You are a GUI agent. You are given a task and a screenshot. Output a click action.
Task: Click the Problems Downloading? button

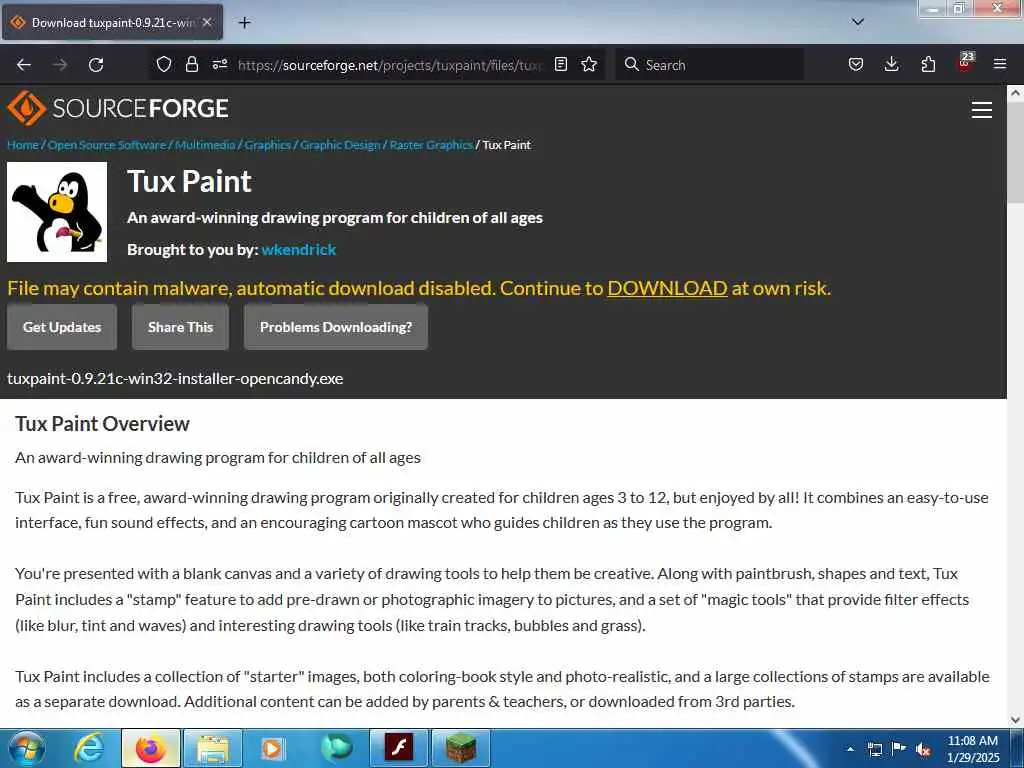click(336, 327)
